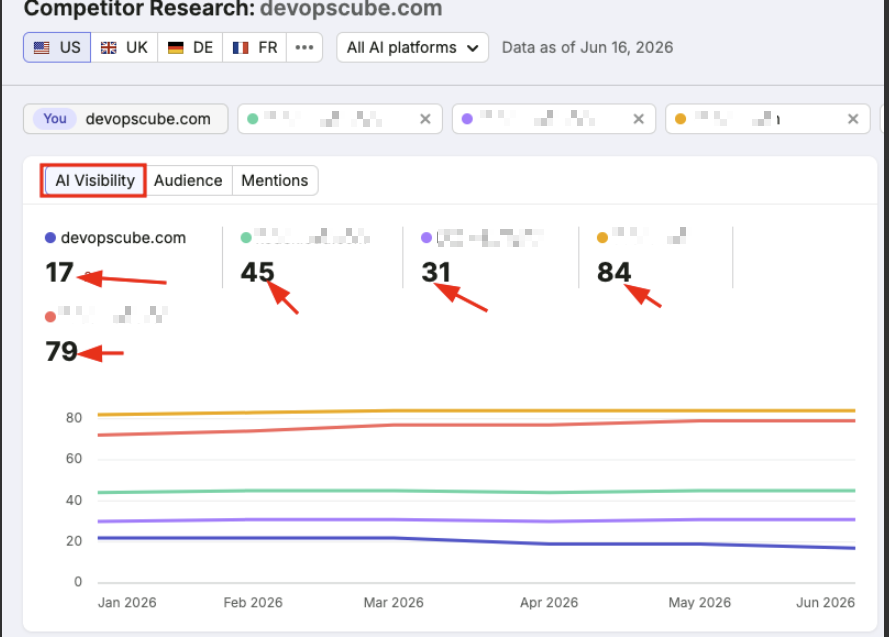Screen dimensions: 889x637
Task: Toggle the red legend dot above 79
Action: click(50, 317)
